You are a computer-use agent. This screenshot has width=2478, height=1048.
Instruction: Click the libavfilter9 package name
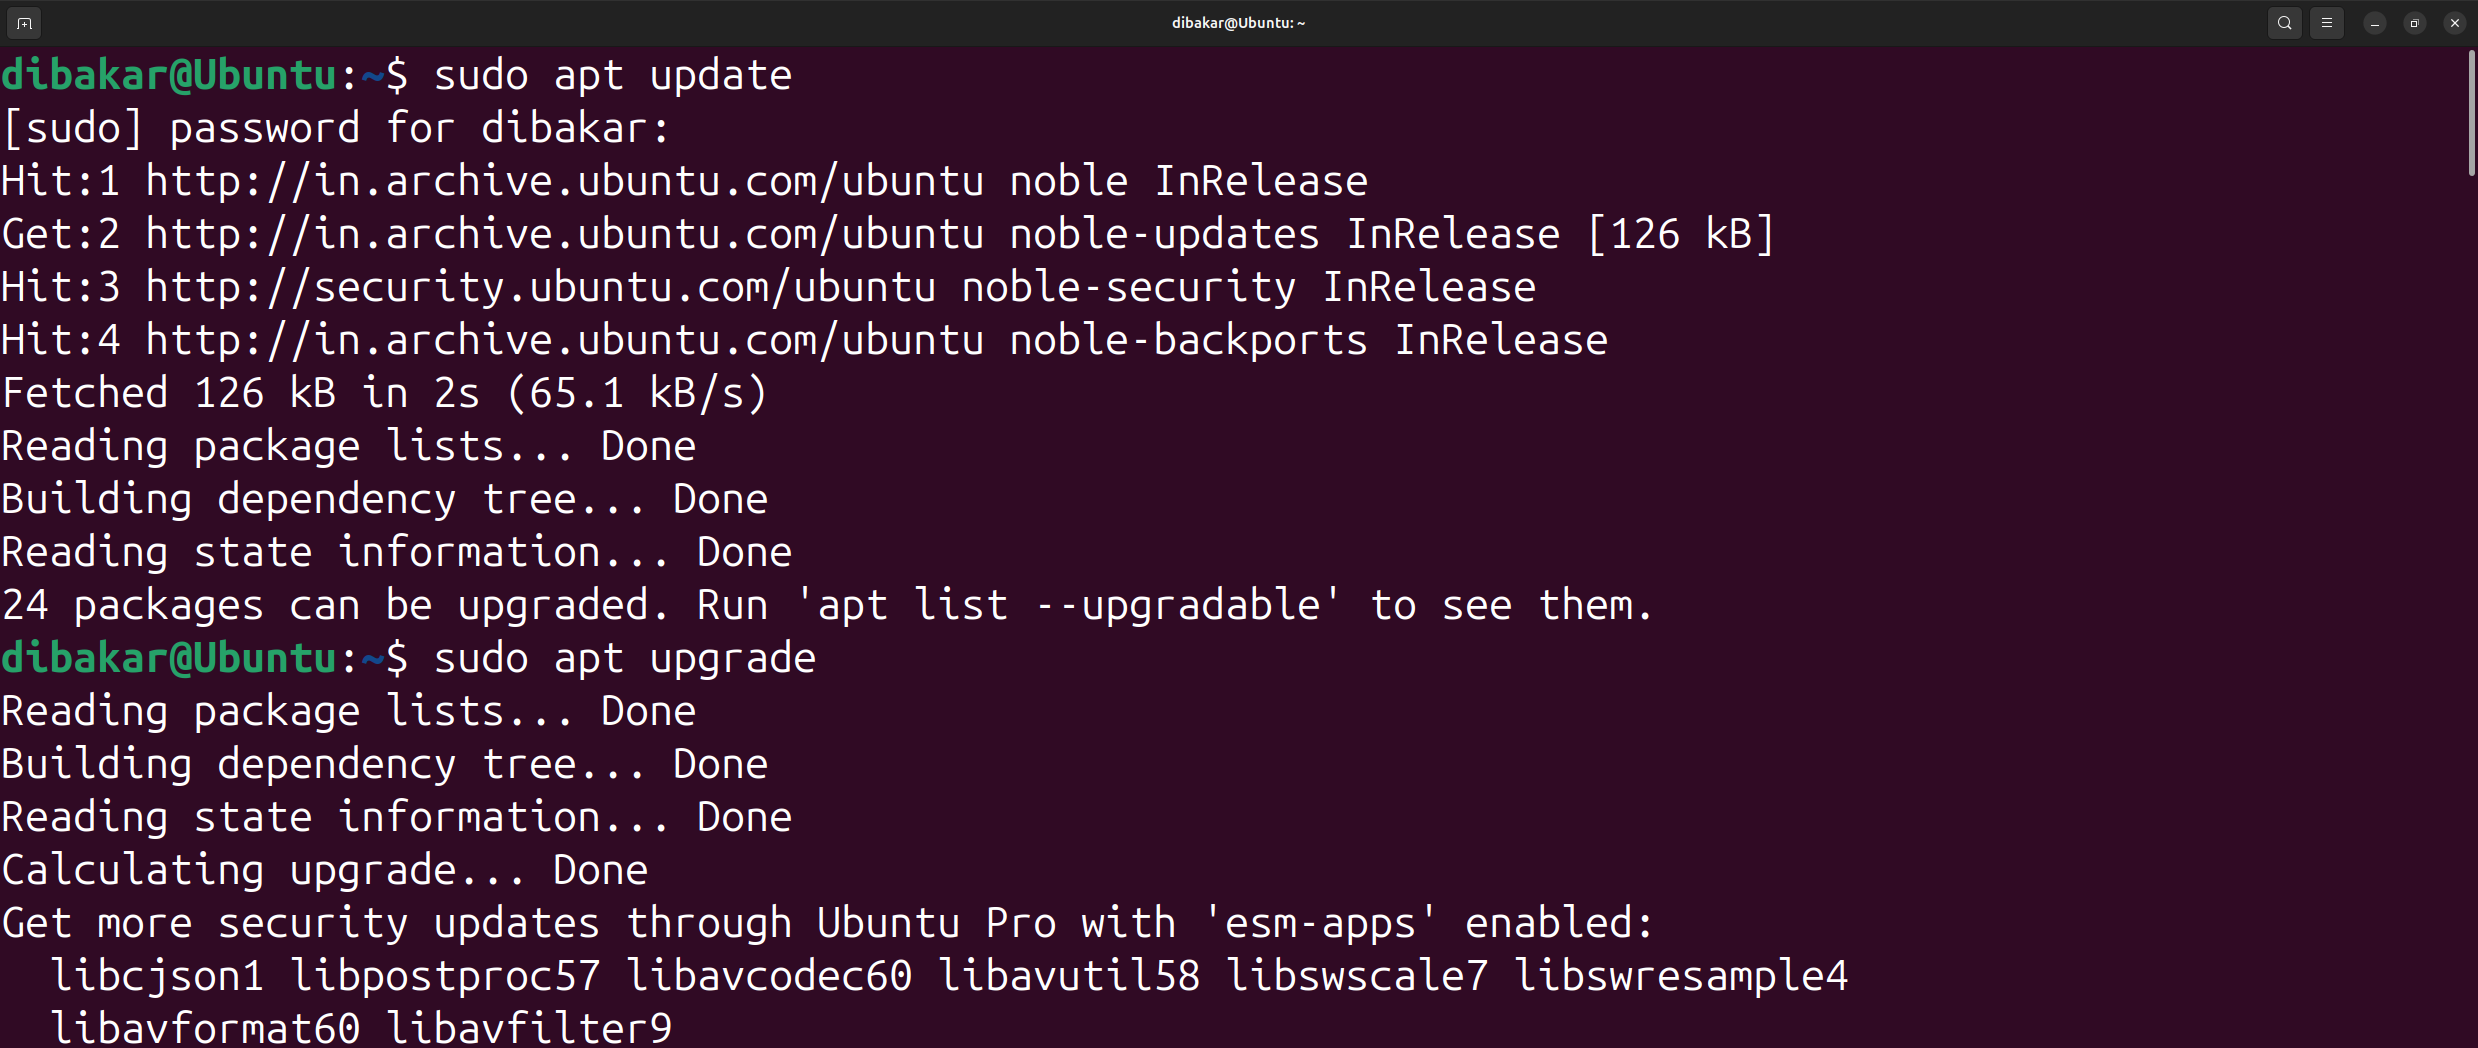click(x=530, y=1028)
